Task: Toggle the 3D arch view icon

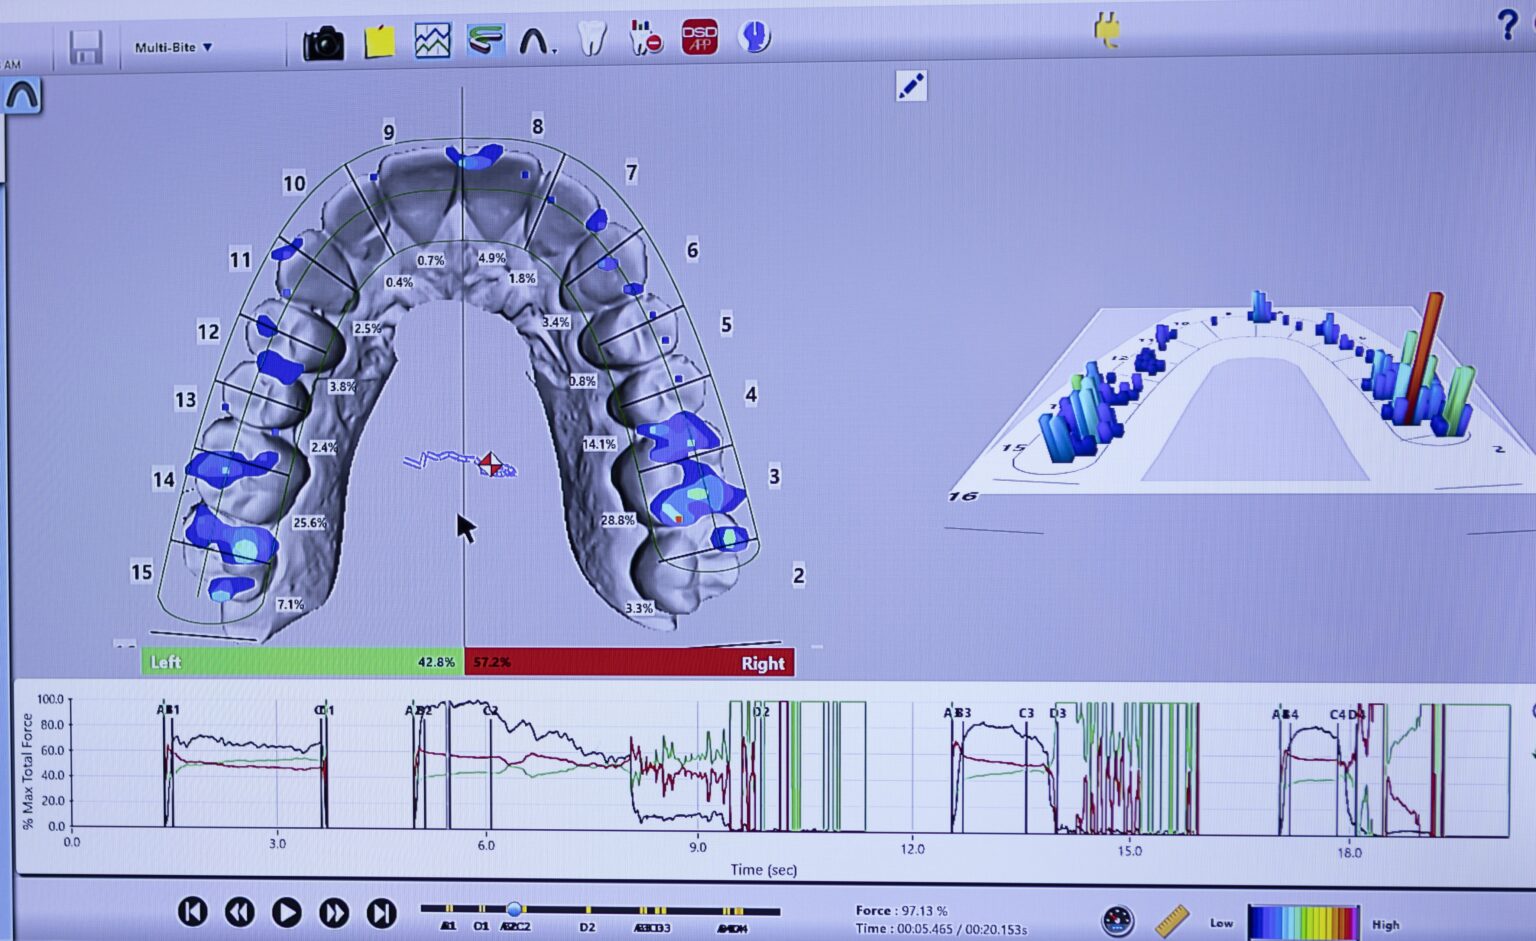Action: (x=485, y=41)
